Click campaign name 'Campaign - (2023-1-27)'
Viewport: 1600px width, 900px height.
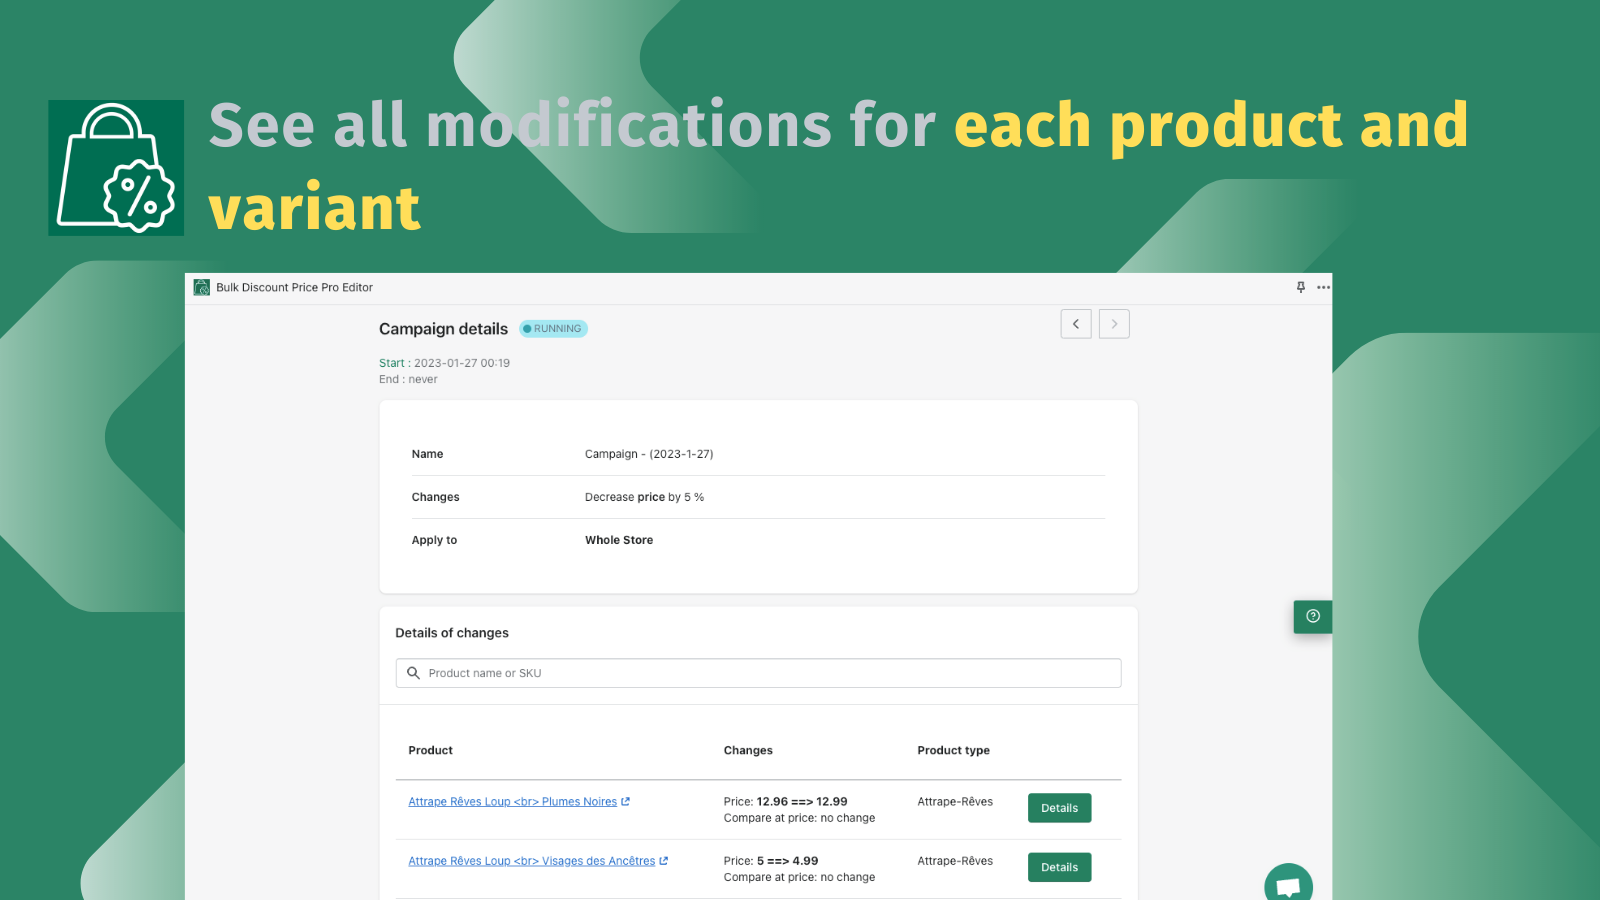[649, 454]
